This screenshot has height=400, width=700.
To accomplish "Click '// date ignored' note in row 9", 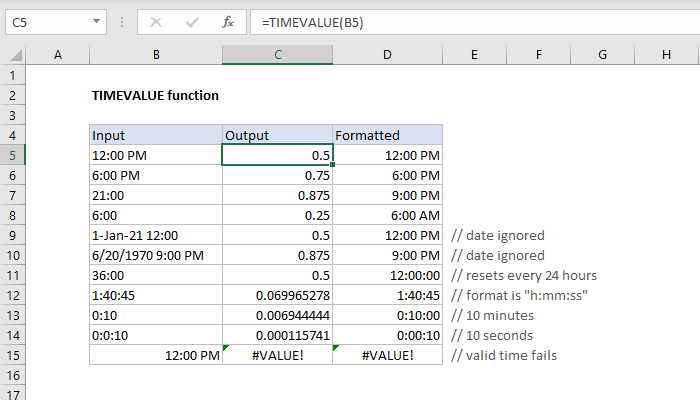I will click(x=497, y=235).
